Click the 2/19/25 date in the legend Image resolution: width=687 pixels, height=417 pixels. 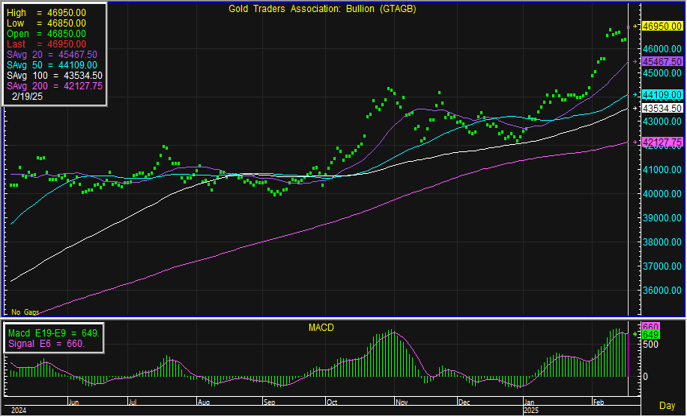pyautogui.click(x=32, y=98)
